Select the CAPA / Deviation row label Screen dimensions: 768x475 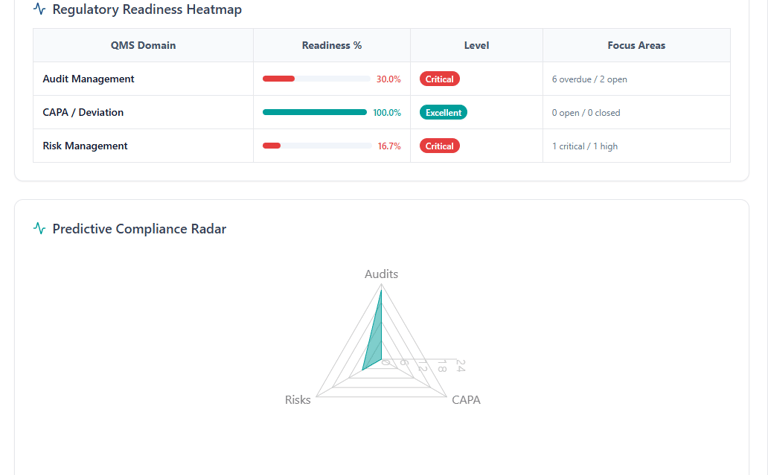(x=83, y=113)
